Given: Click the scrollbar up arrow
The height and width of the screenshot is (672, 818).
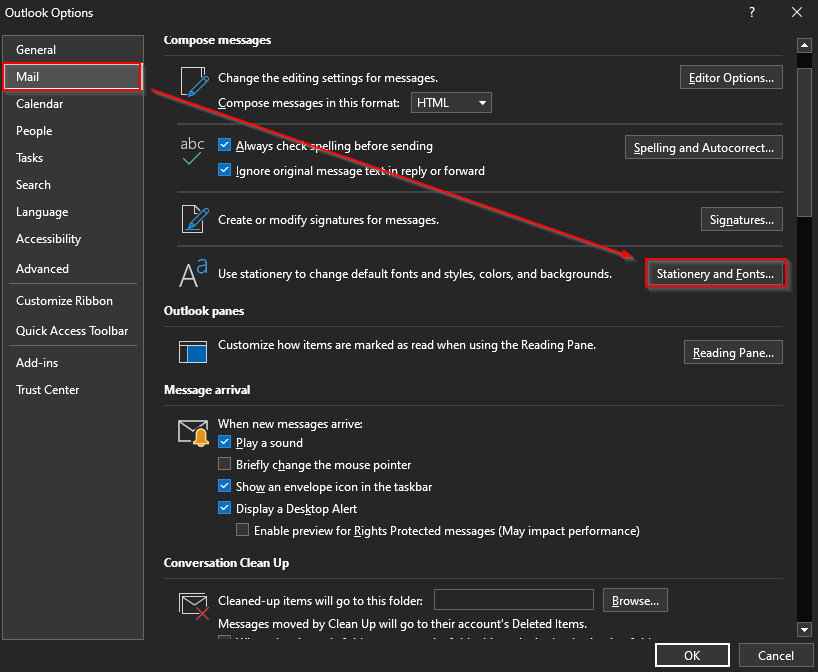Looking at the screenshot, I should (803, 45).
